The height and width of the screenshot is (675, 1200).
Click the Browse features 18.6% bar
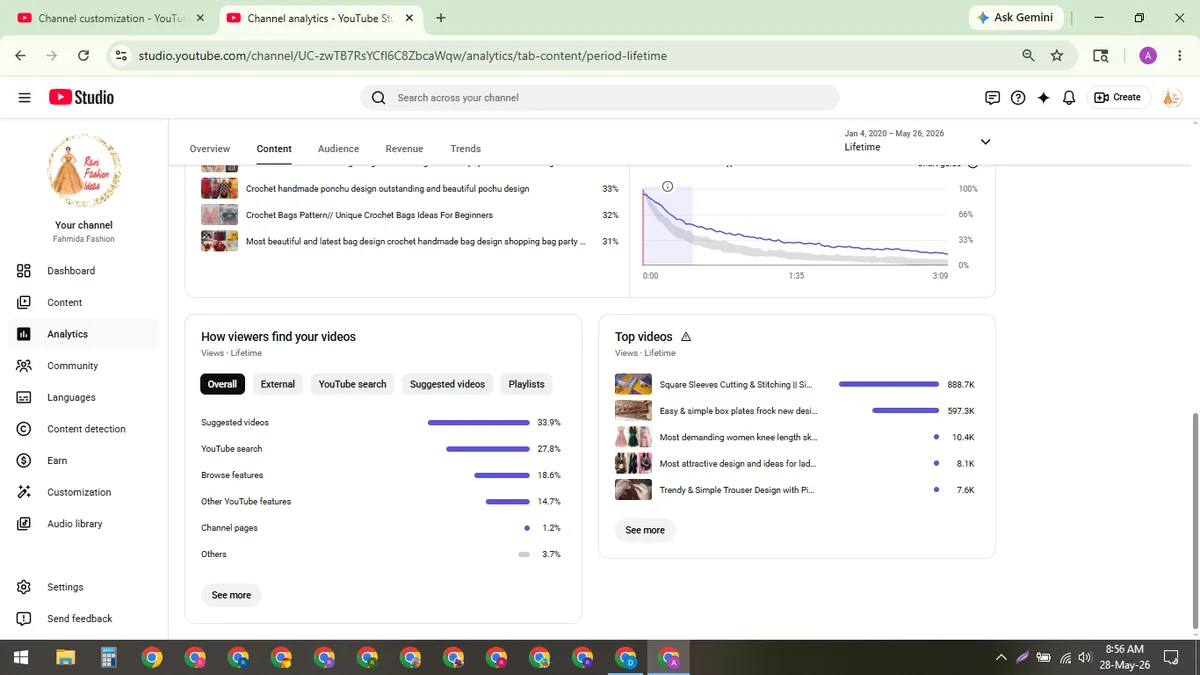click(502, 475)
